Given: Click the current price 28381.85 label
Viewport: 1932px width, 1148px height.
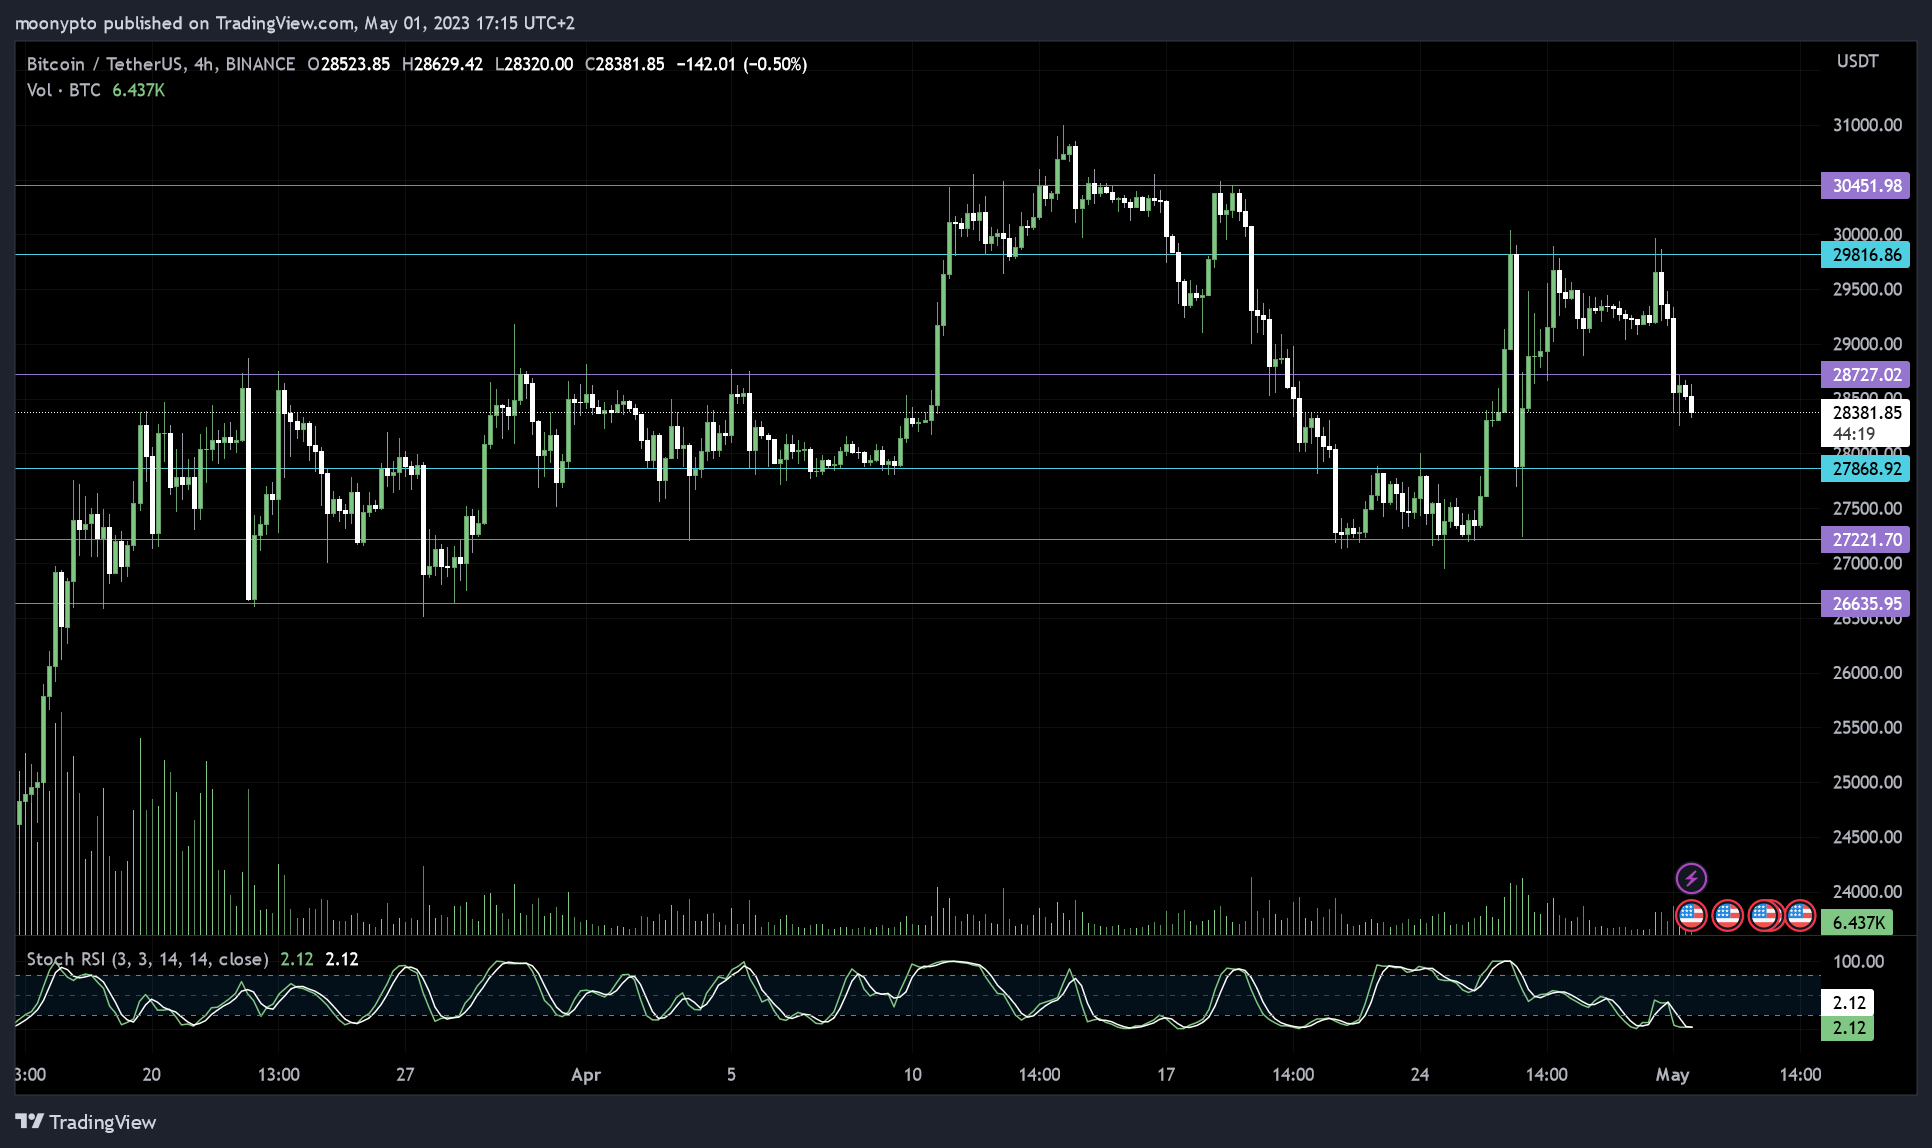Looking at the screenshot, I should [1865, 412].
